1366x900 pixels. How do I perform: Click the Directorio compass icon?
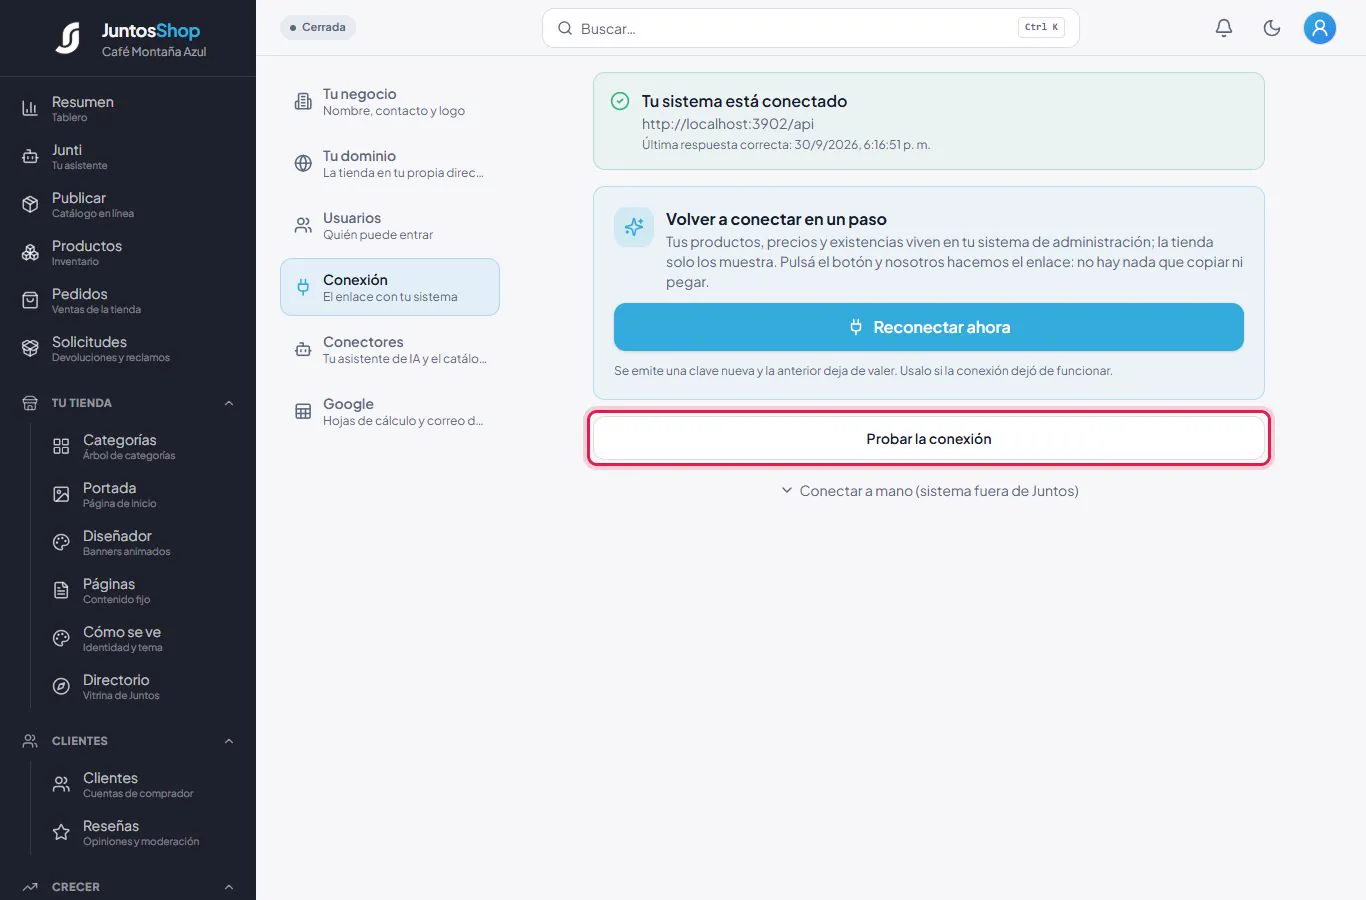pos(61,686)
